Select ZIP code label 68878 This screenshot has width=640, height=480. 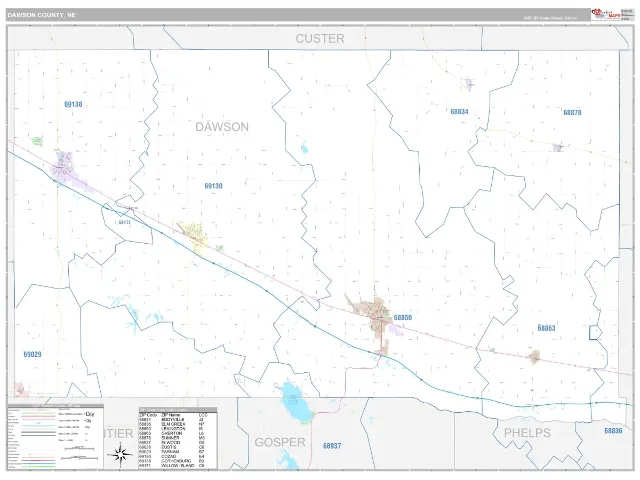coord(572,113)
